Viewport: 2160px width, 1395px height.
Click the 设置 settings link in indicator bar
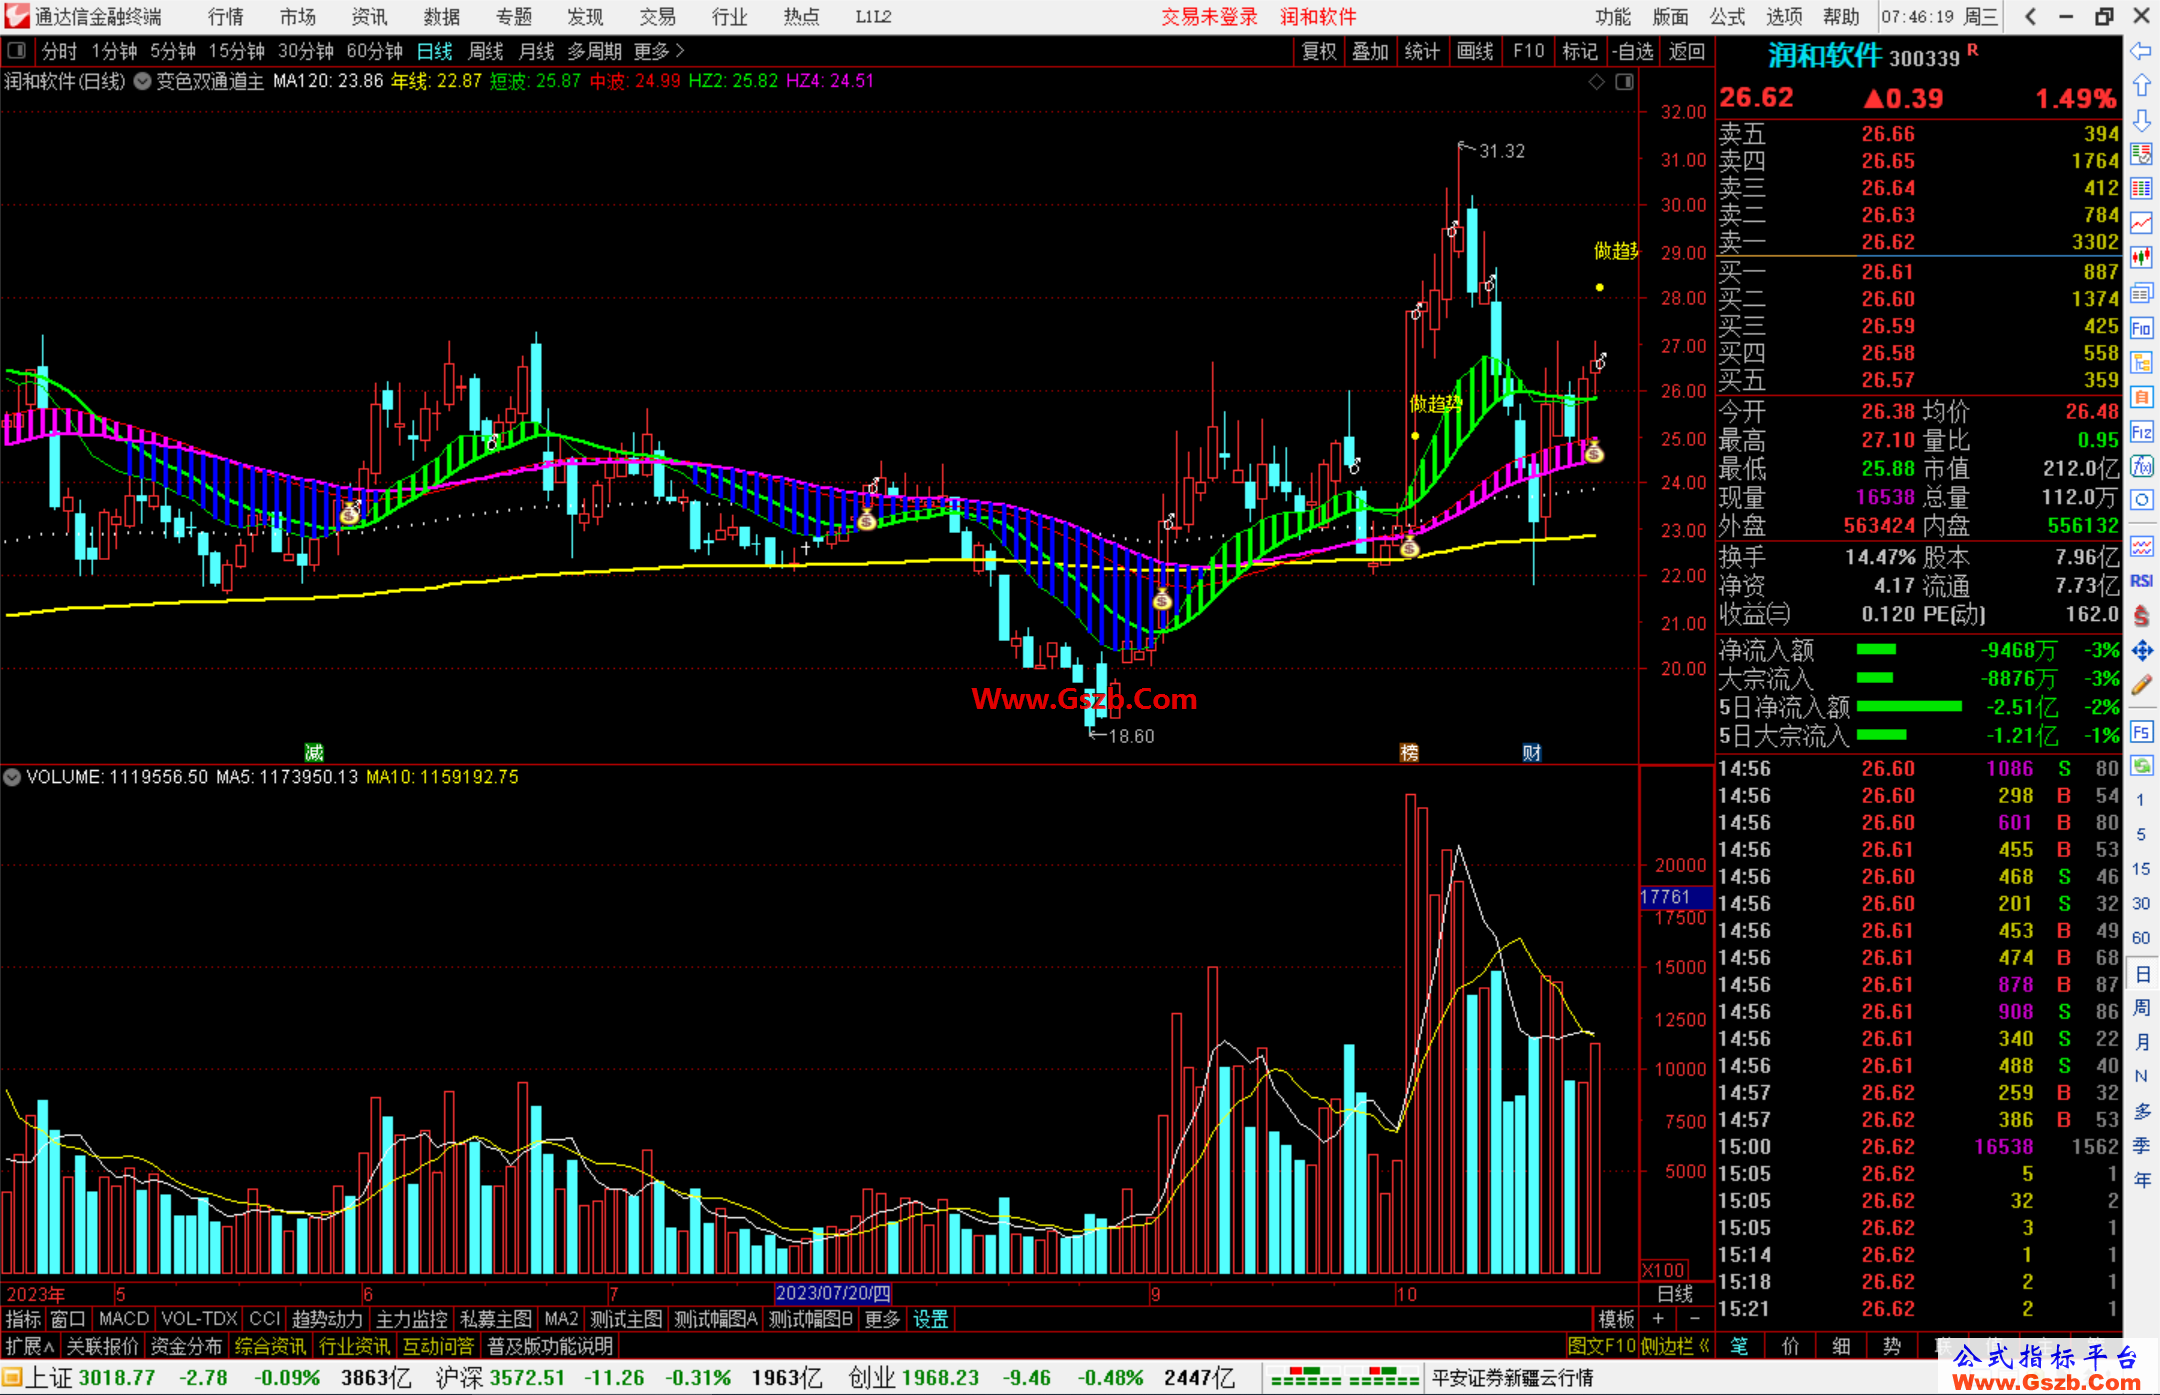click(x=930, y=1319)
